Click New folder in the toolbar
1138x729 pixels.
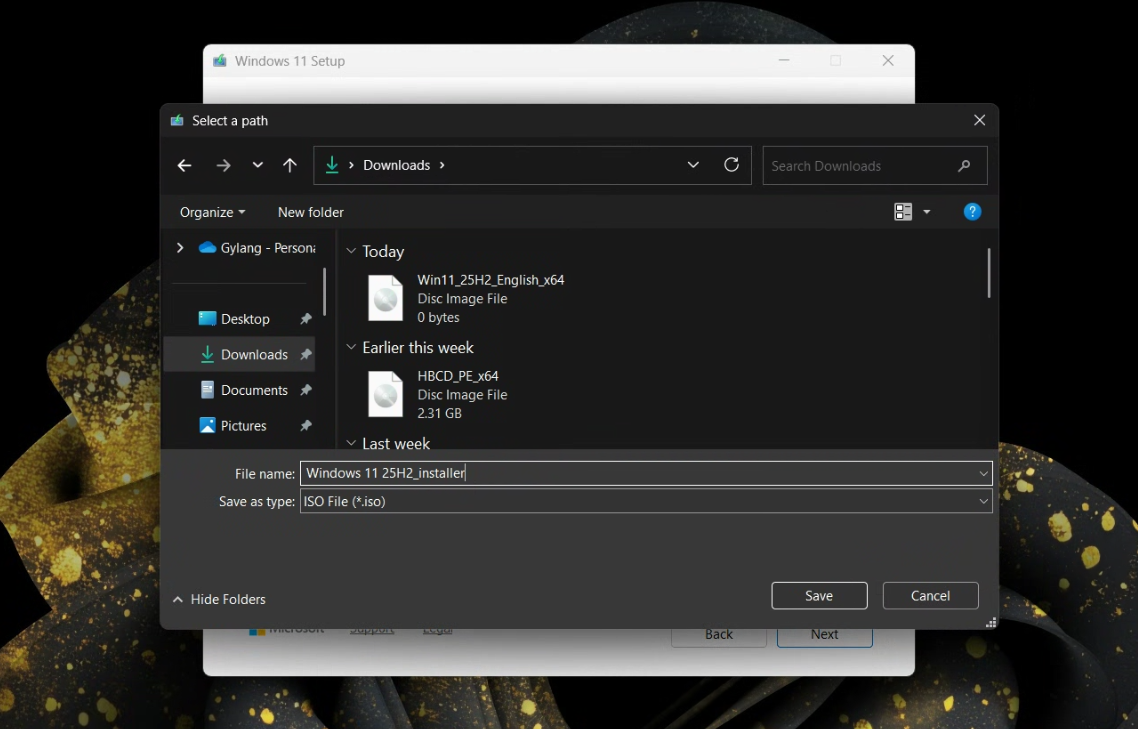(x=311, y=212)
